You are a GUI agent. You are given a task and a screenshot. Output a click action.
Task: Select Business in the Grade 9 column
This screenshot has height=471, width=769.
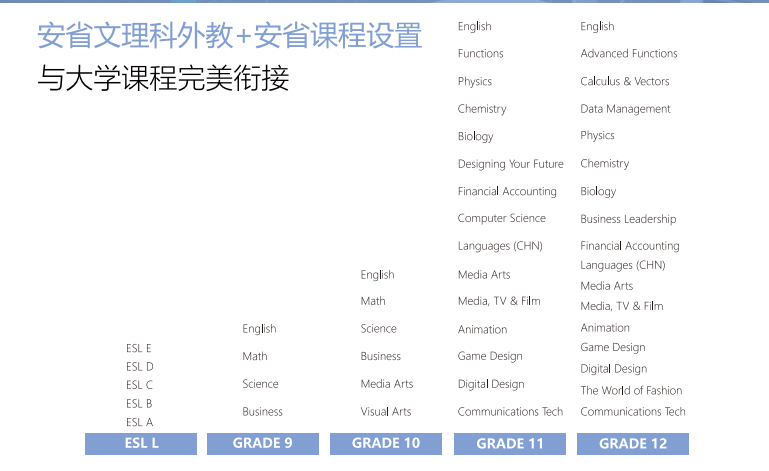click(x=262, y=411)
